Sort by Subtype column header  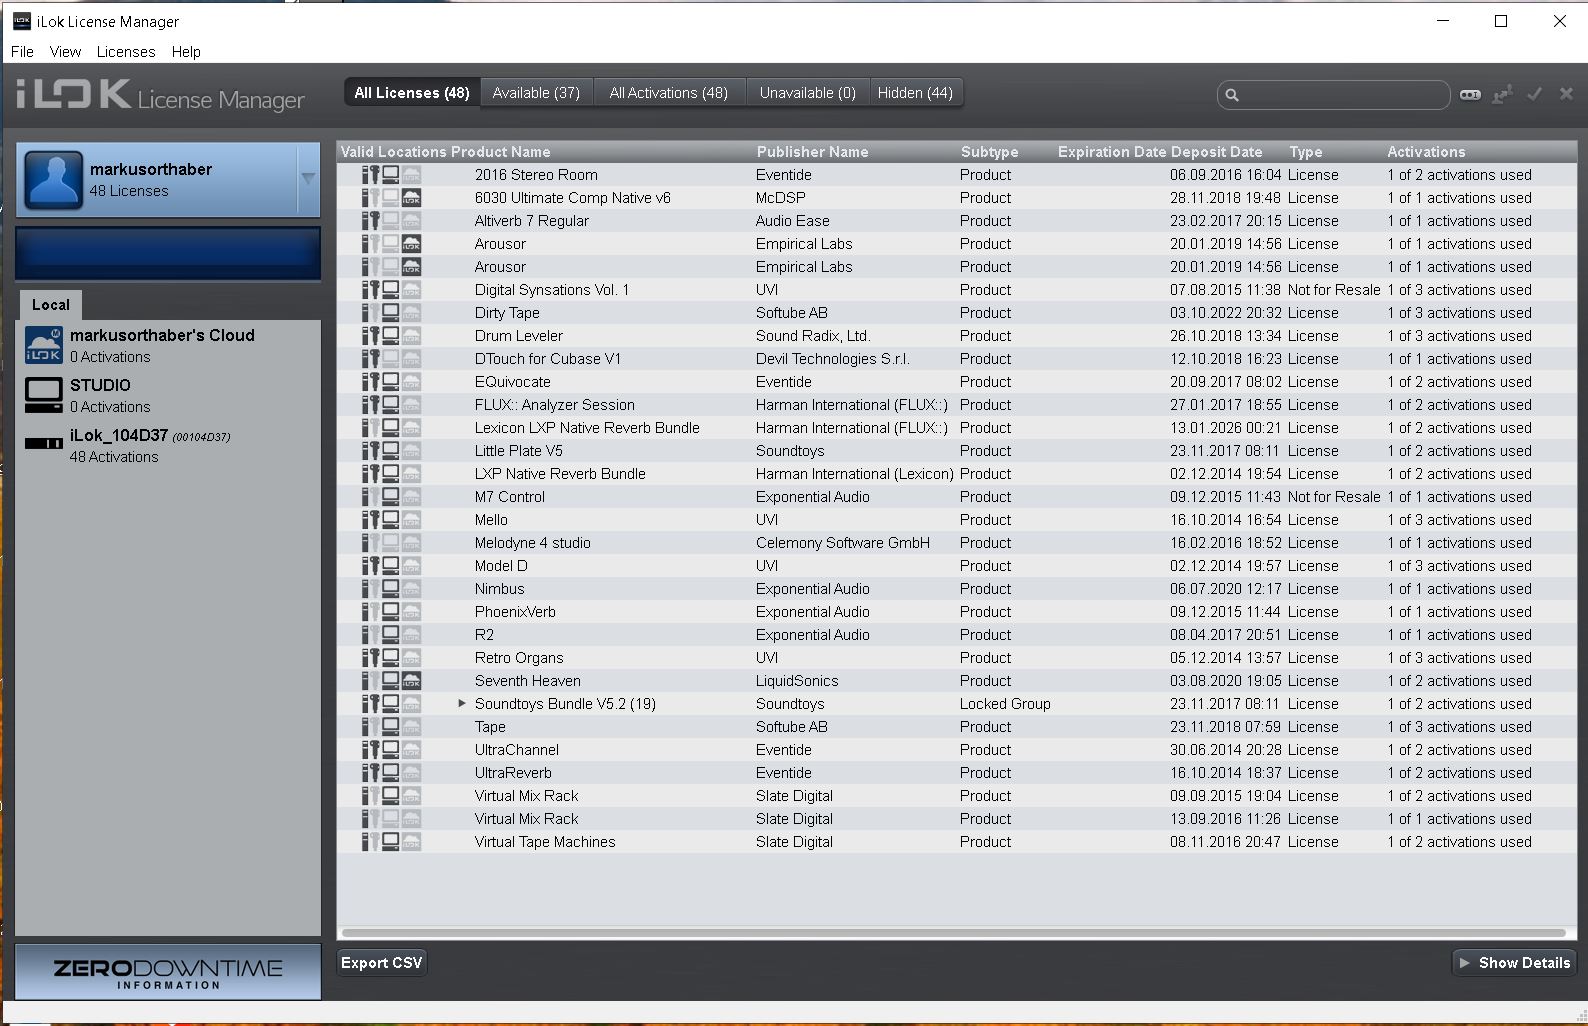pyautogui.click(x=990, y=152)
